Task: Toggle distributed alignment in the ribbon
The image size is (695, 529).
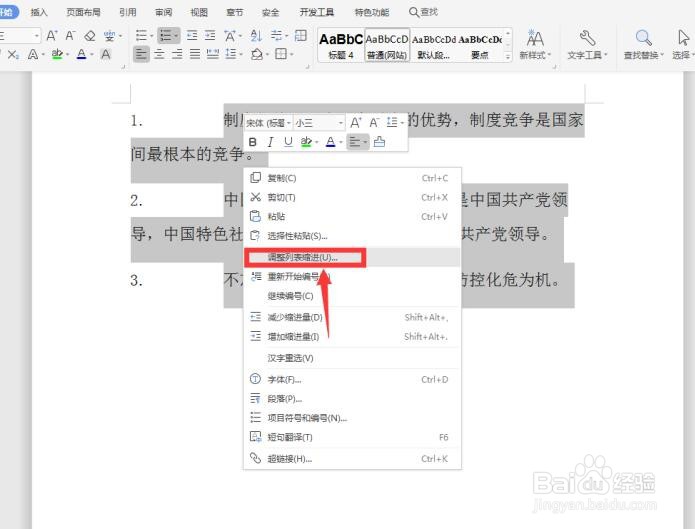Action: click(x=213, y=55)
